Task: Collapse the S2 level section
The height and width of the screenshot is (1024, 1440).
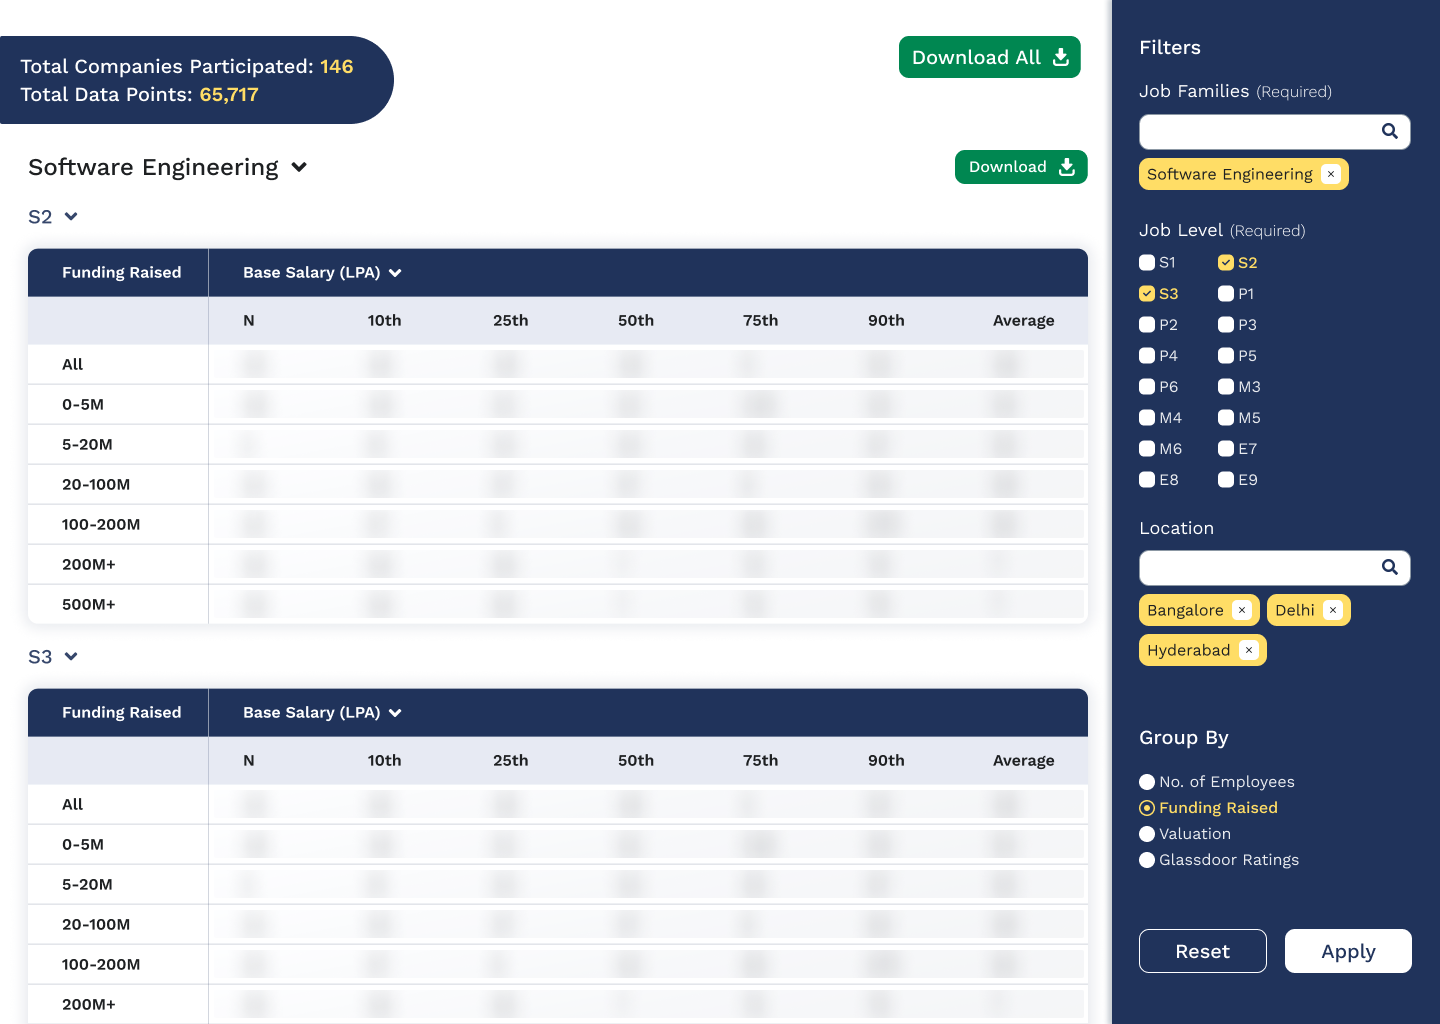Action: coord(71,217)
